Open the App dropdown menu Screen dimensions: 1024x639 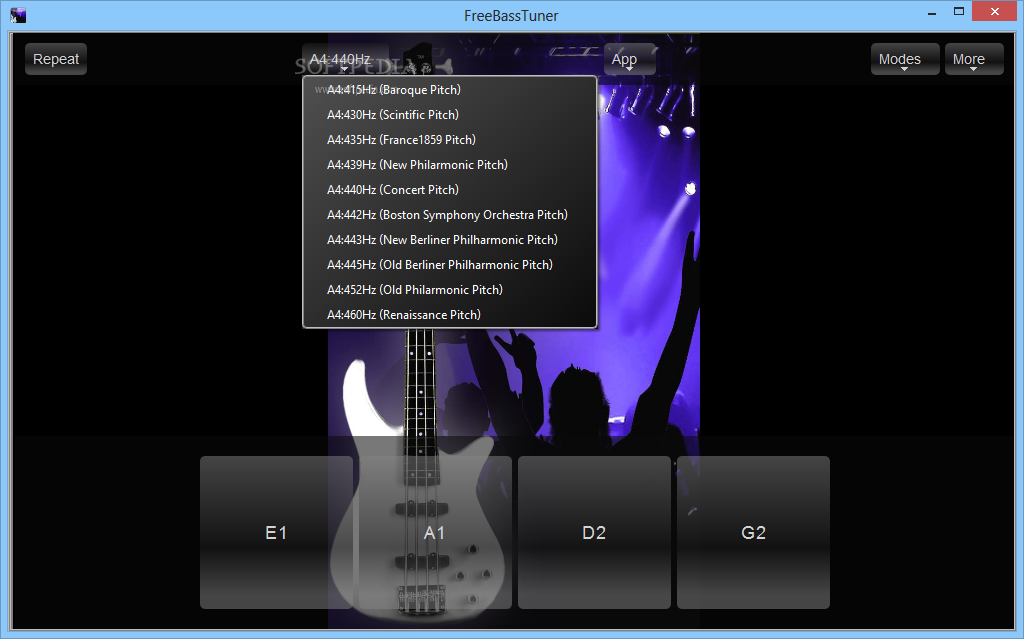630,59
